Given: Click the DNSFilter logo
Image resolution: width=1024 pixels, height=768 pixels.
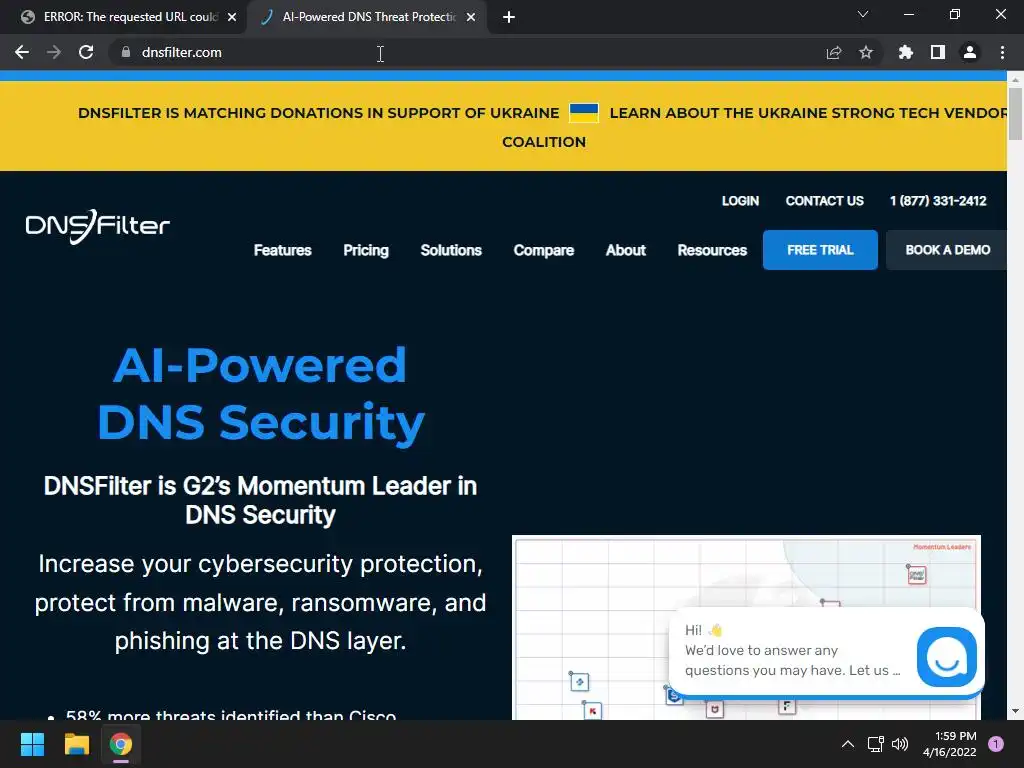Looking at the screenshot, I should click(x=98, y=226).
